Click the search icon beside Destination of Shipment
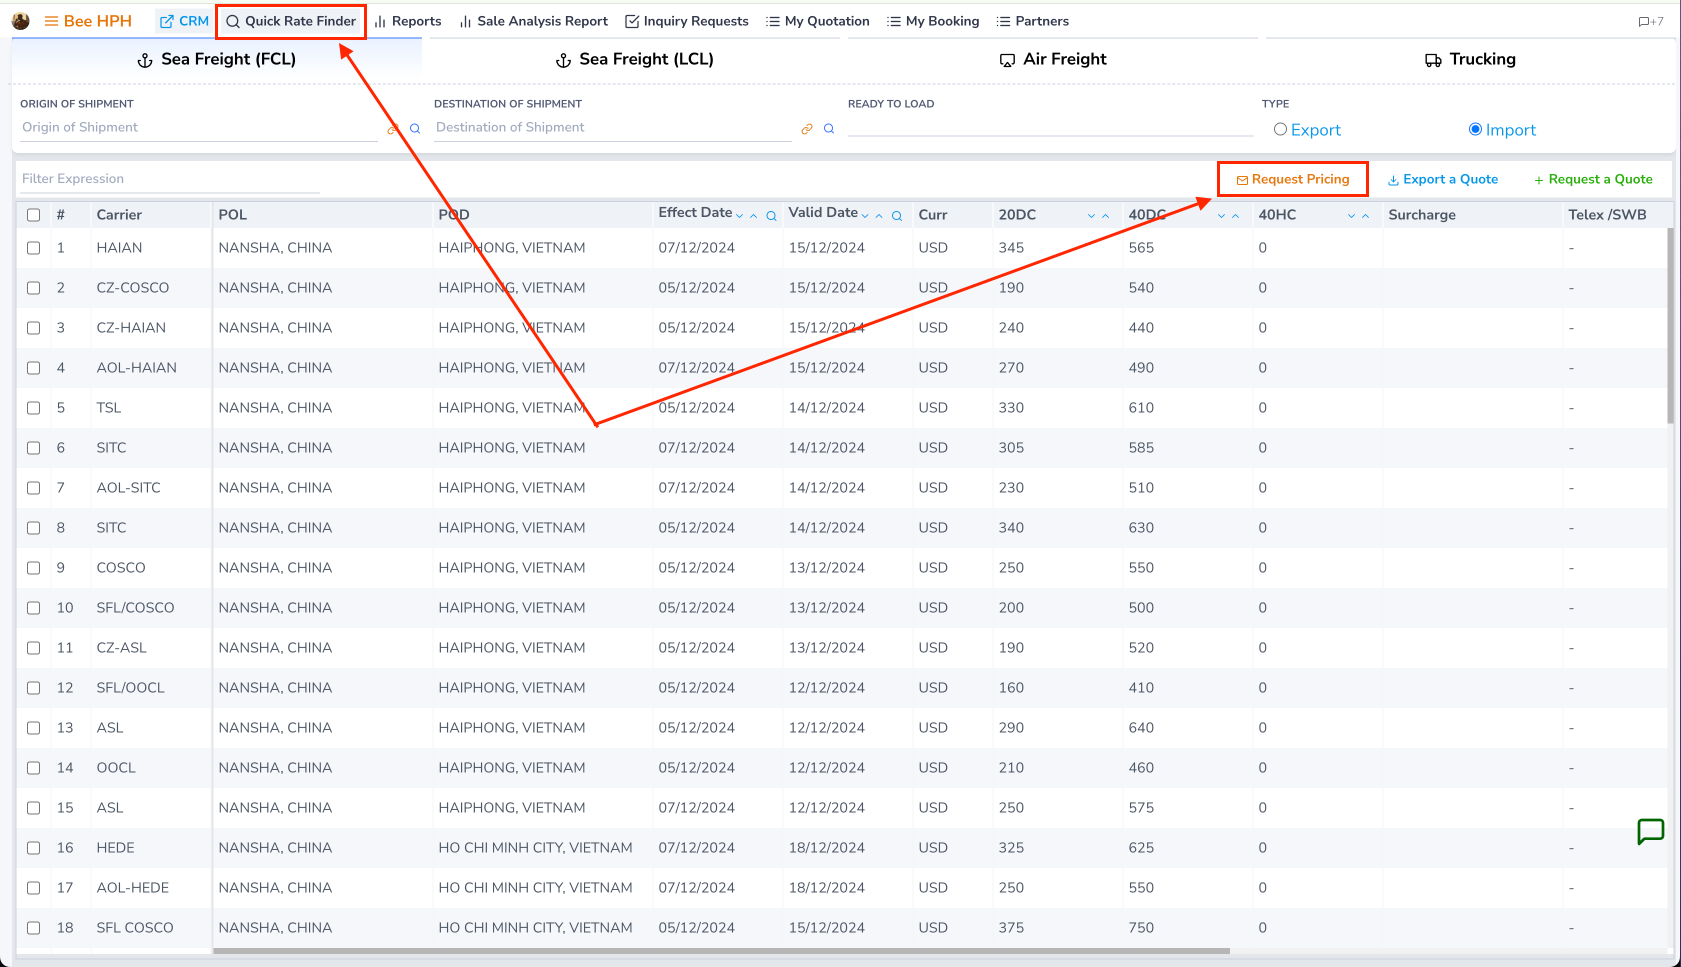Viewport: 1681px width, 967px height. click(x=829, y=129)
